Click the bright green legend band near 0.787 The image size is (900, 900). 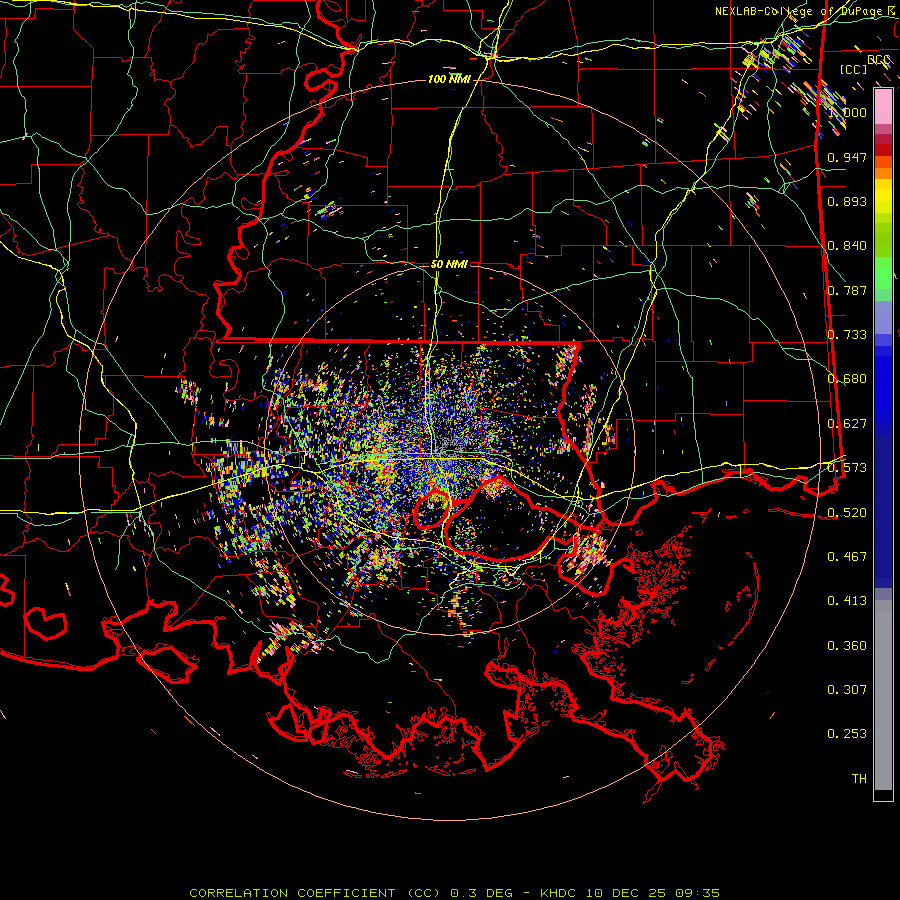coord(883,273)
